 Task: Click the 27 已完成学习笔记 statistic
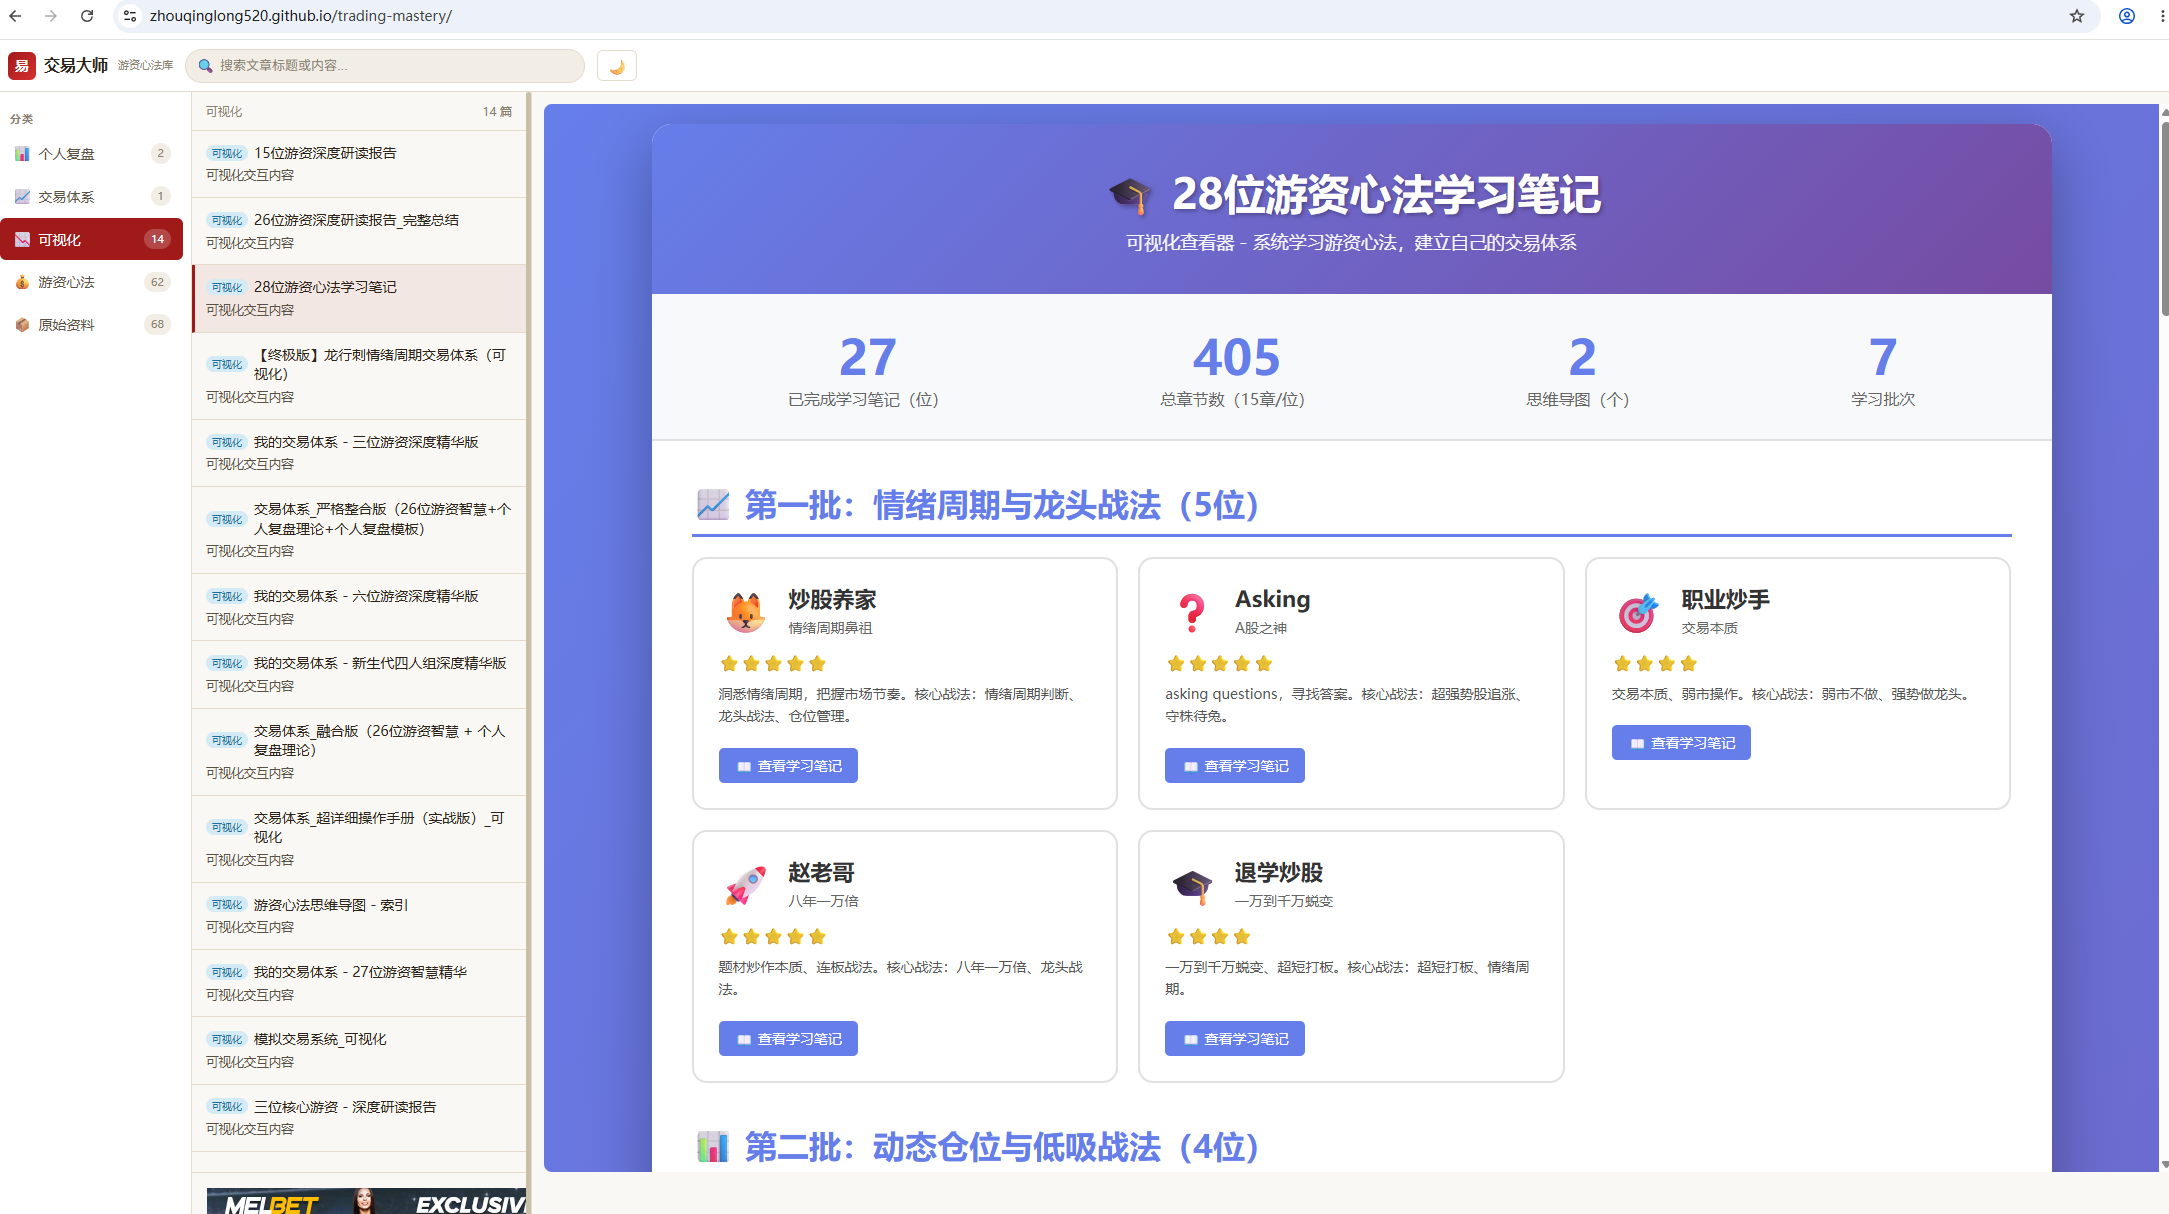pyautogui.click(x=864, y=371)
